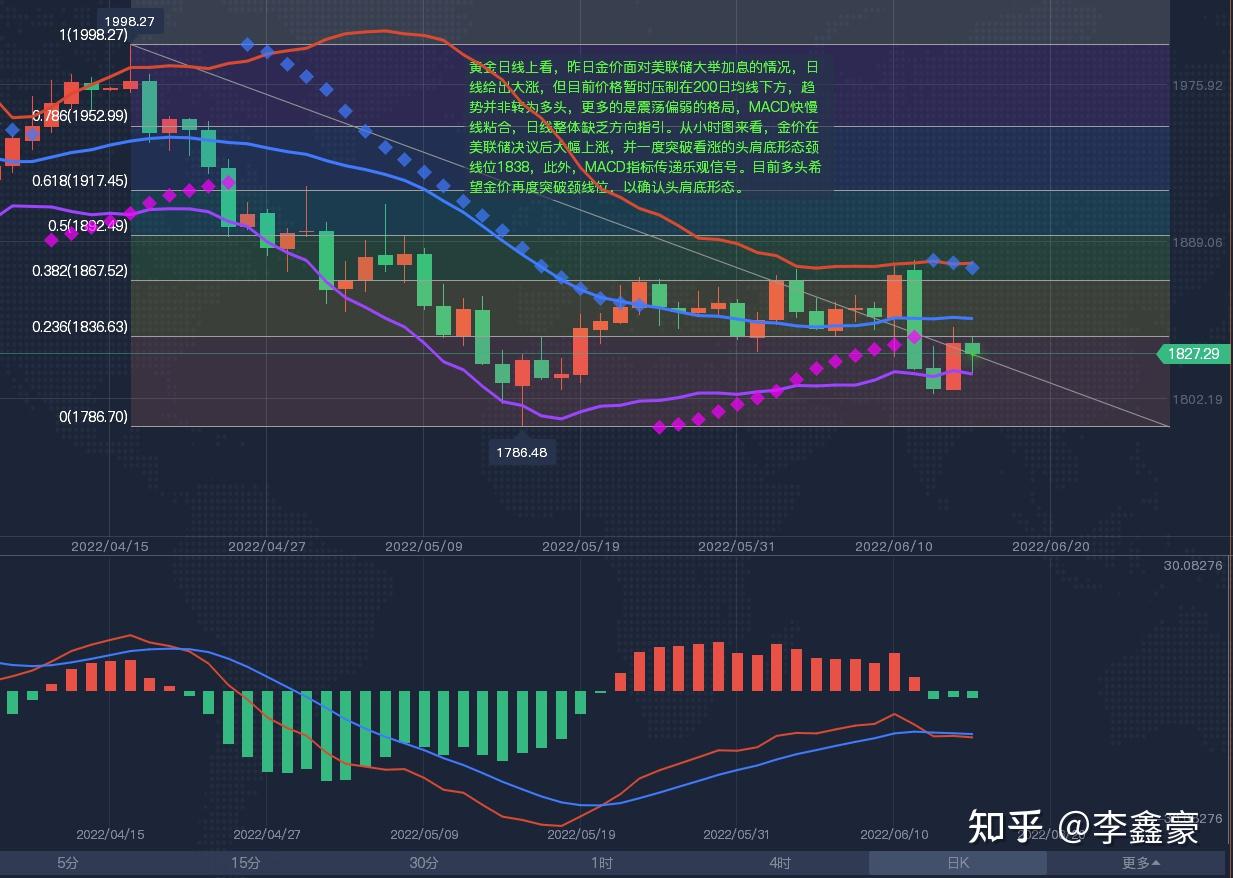Open the 4时 timeframe tab
This screenshot has width=1233, height=878.
(780, 863)
